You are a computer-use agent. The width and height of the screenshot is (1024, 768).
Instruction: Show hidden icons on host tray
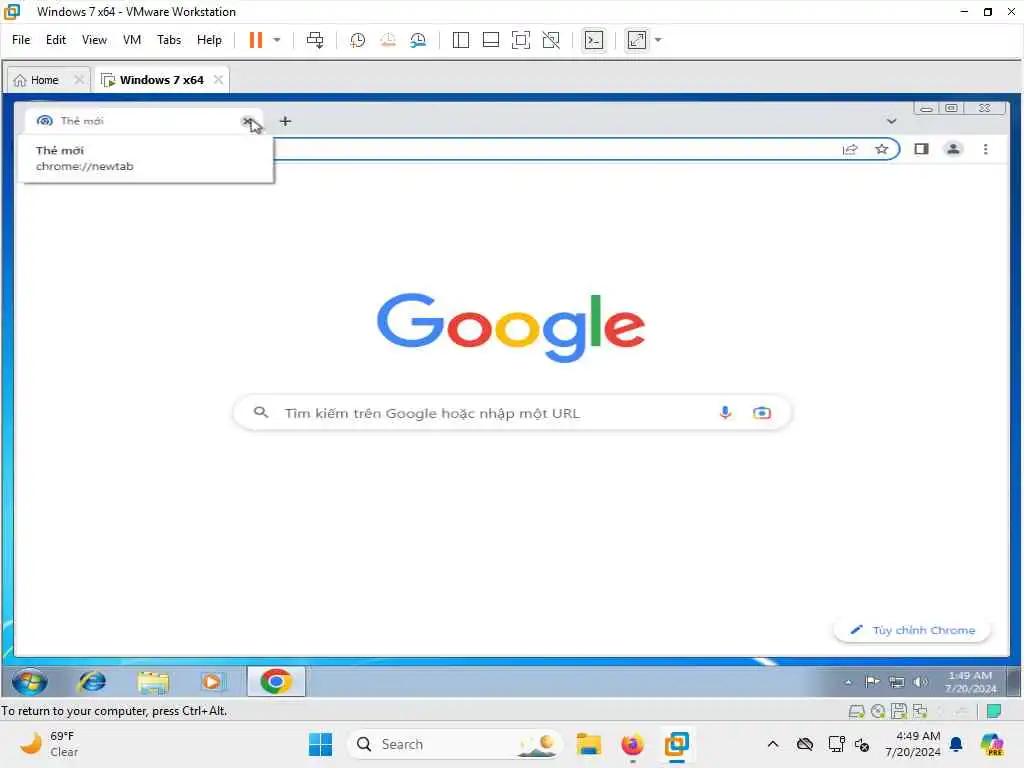tap(773, 744)
